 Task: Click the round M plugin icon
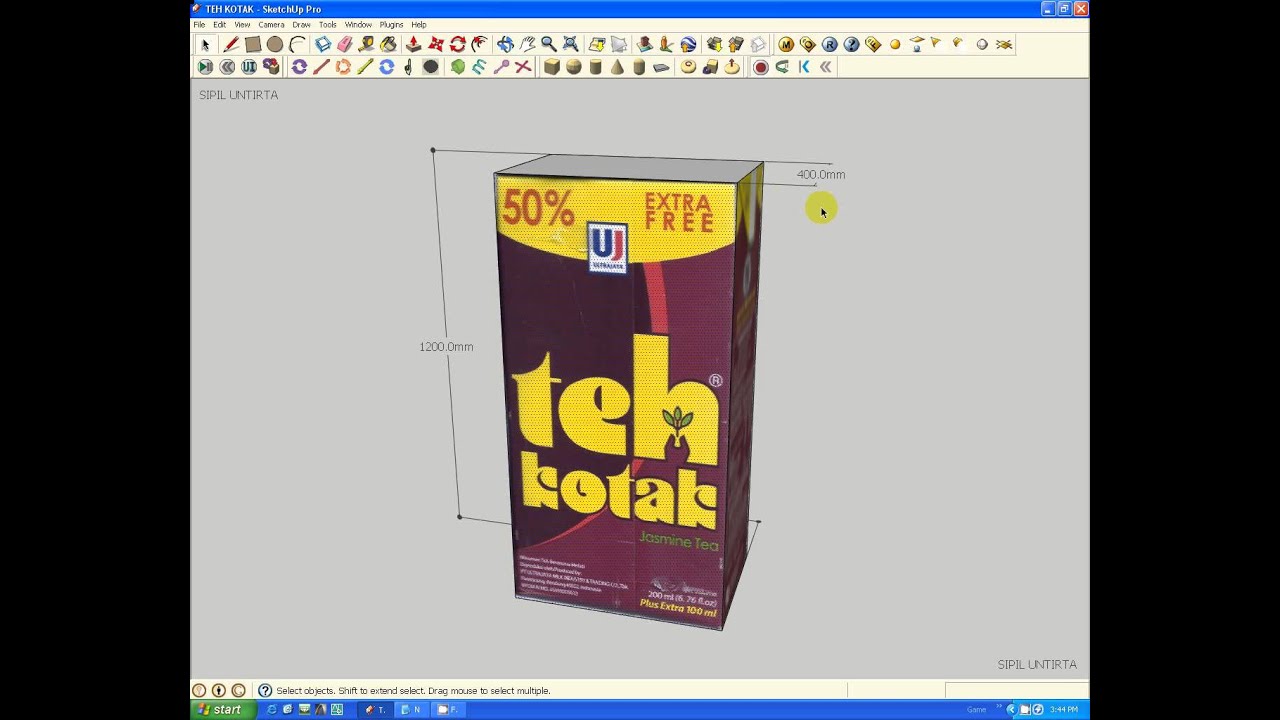786,44
